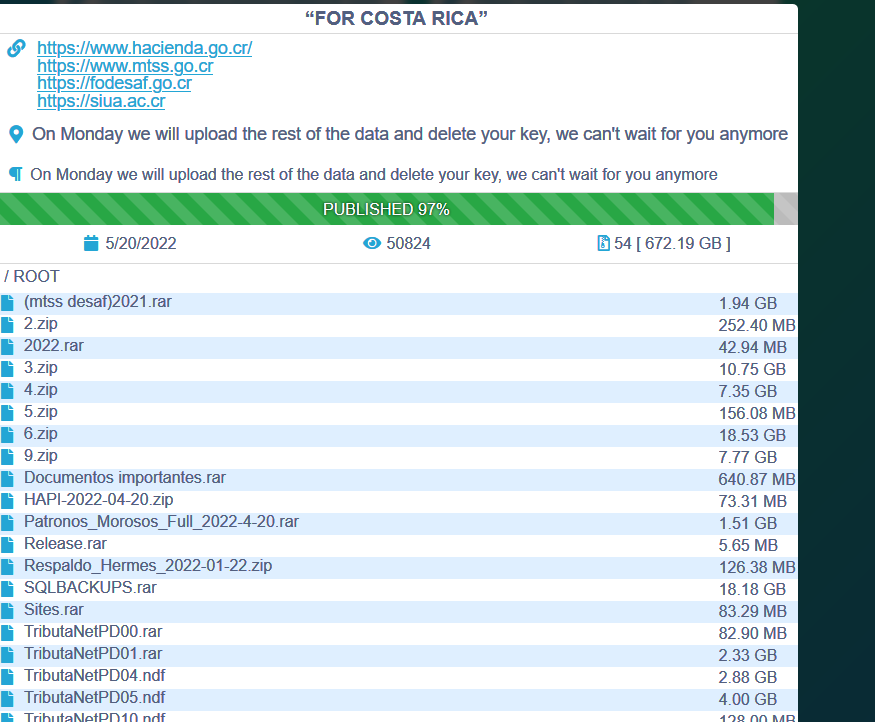The image size is (875, 722).
Task: Select the TributaNetPD04.ndf file name
Action: click(95, 676)
